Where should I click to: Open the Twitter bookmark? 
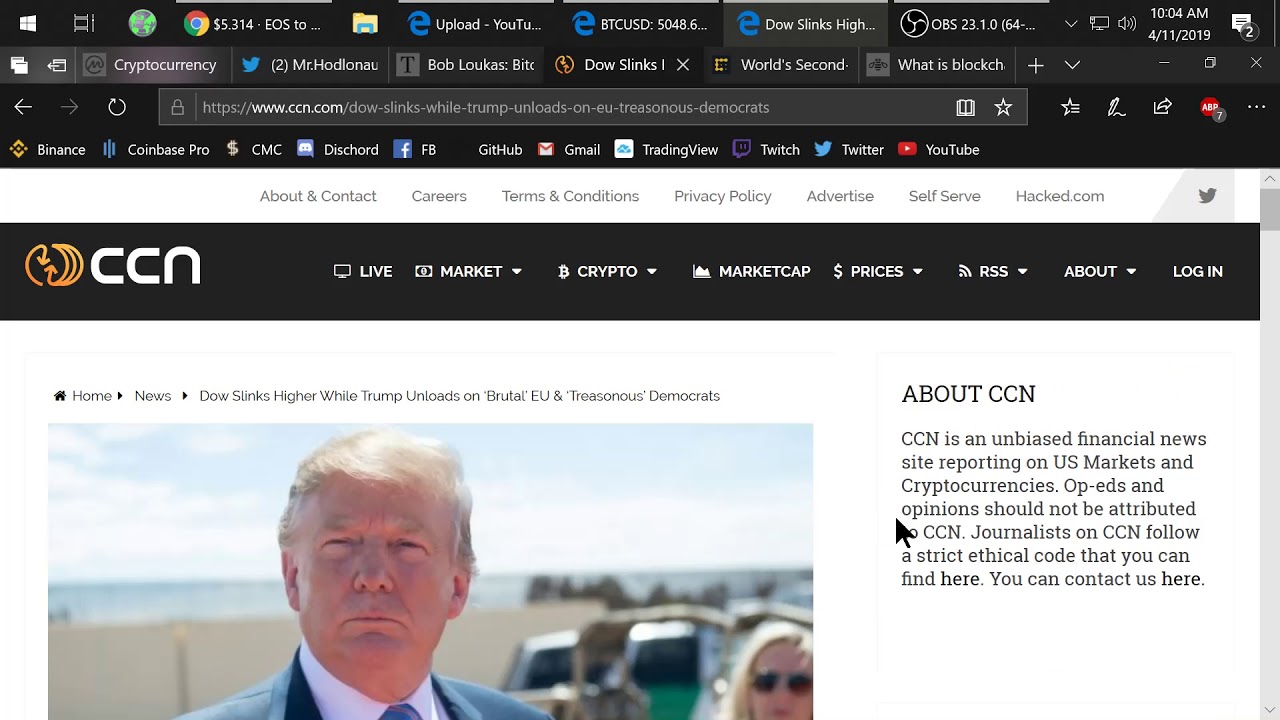[x=849, y=149]
